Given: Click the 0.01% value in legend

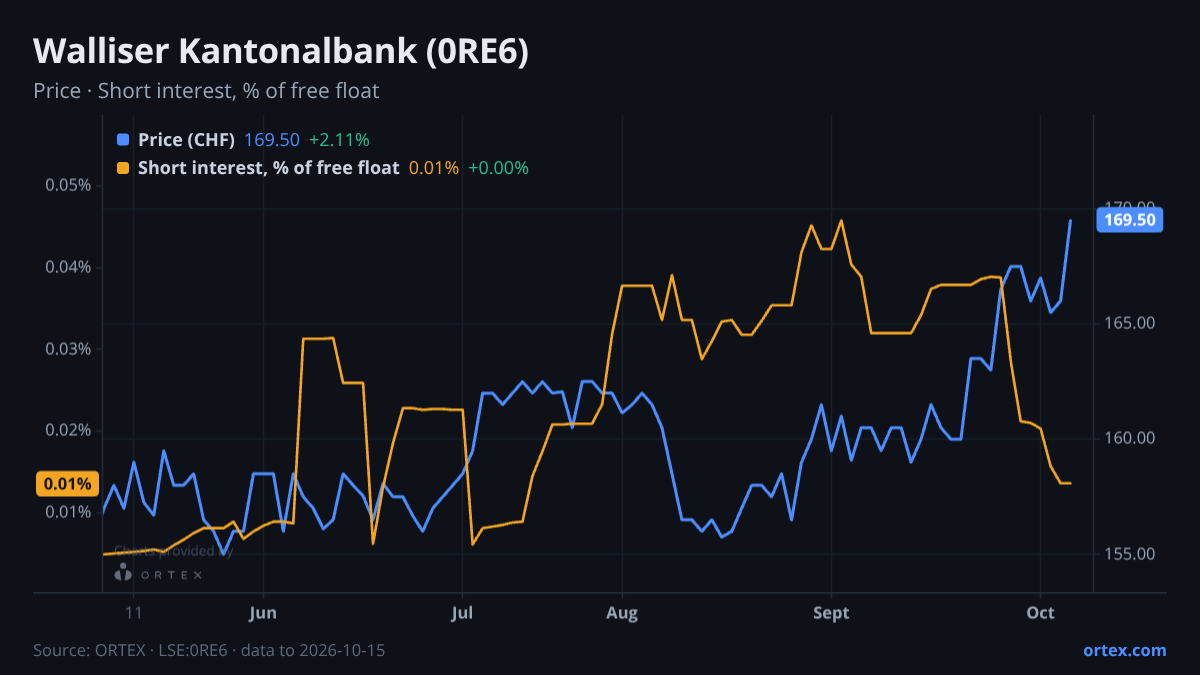Looking at the screenshot, I should [x=434, y=168].
